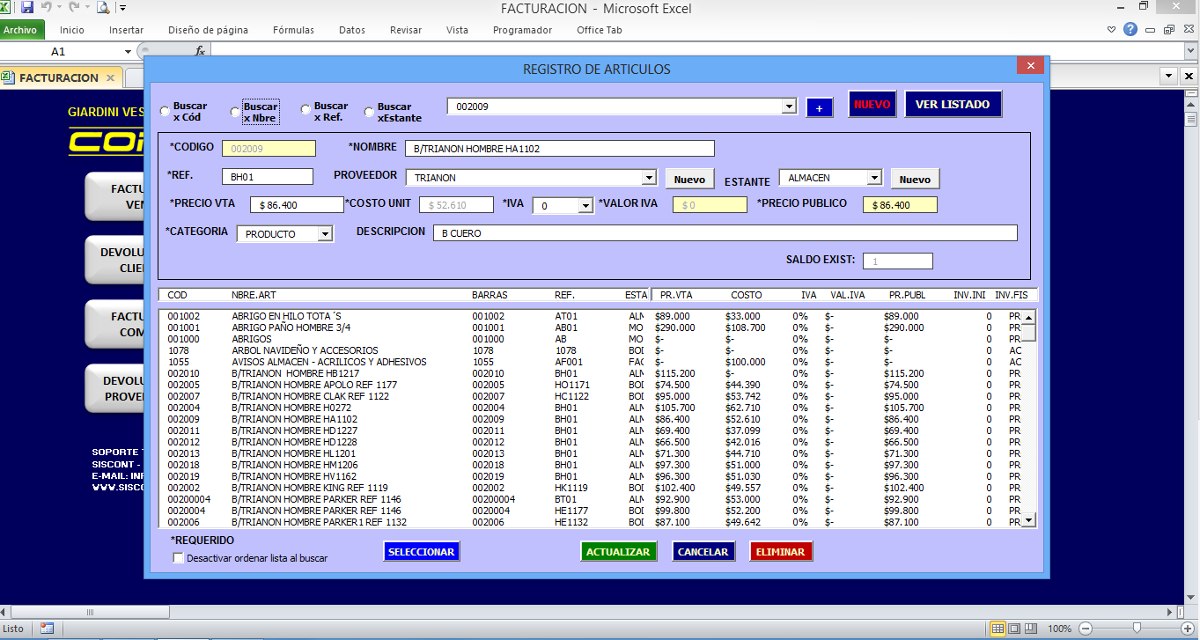This screenshot has height=640, width=1200.
Task: Click the NOMBRE input field
Action: point(559,149)
